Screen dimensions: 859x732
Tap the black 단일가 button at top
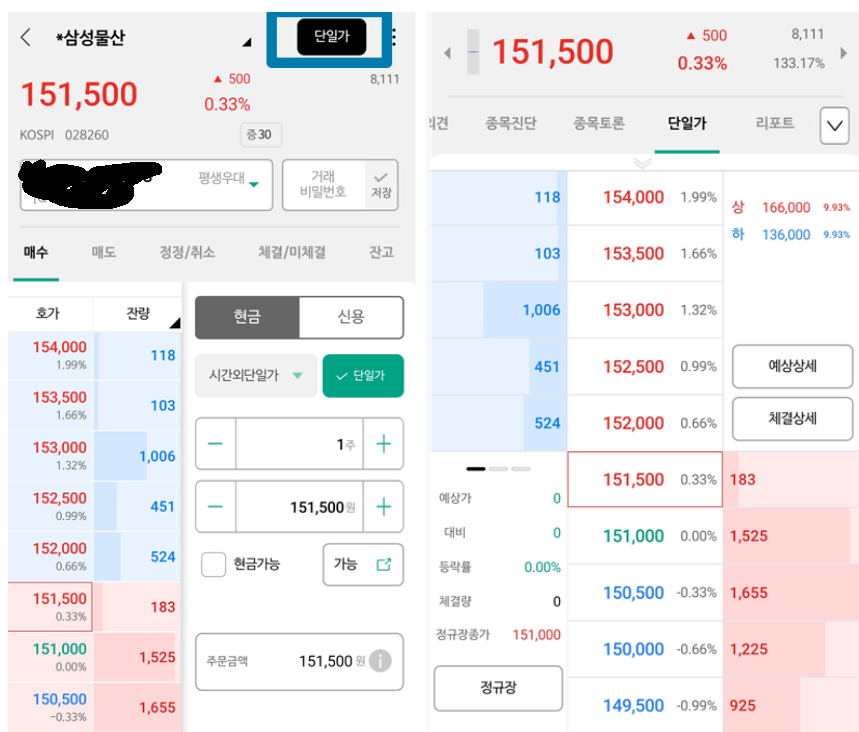pyautogui.click(x=331, y=37)
